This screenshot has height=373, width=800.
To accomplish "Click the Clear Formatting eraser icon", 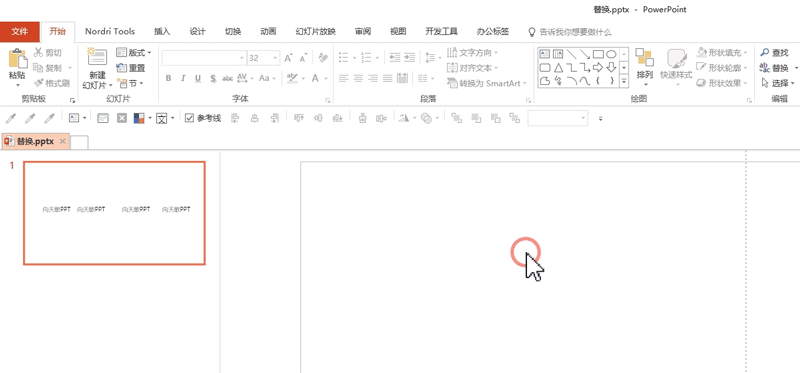I will pyautogui.click(x=322, y=58).
